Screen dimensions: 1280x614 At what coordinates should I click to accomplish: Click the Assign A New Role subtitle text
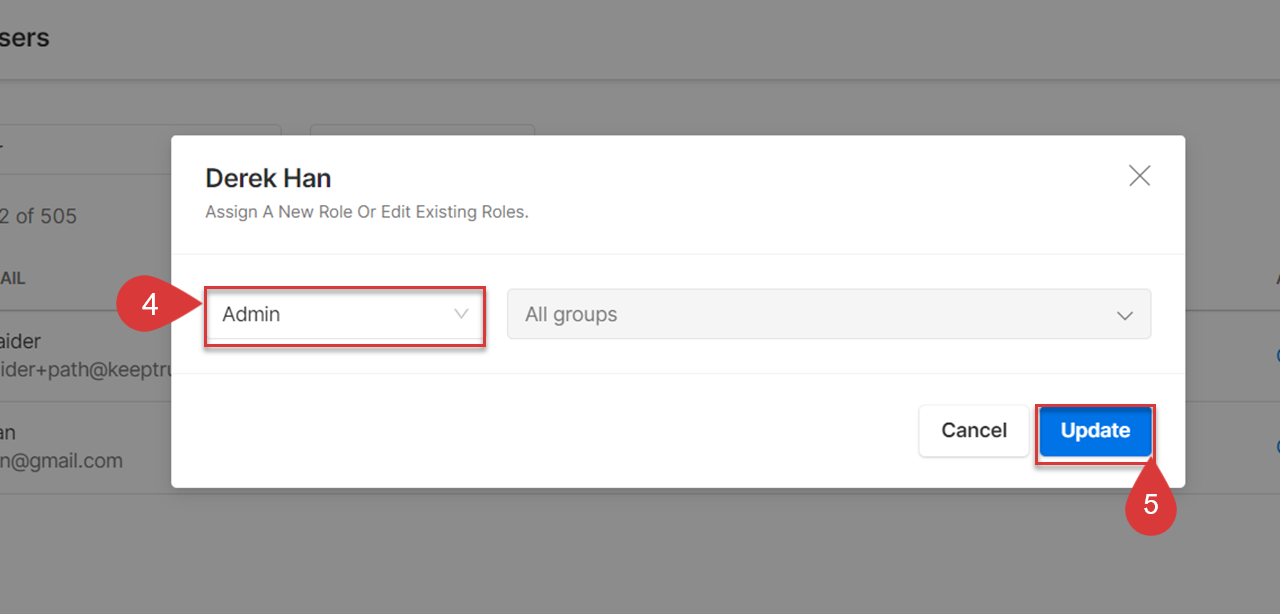click(x=366, y=212)
